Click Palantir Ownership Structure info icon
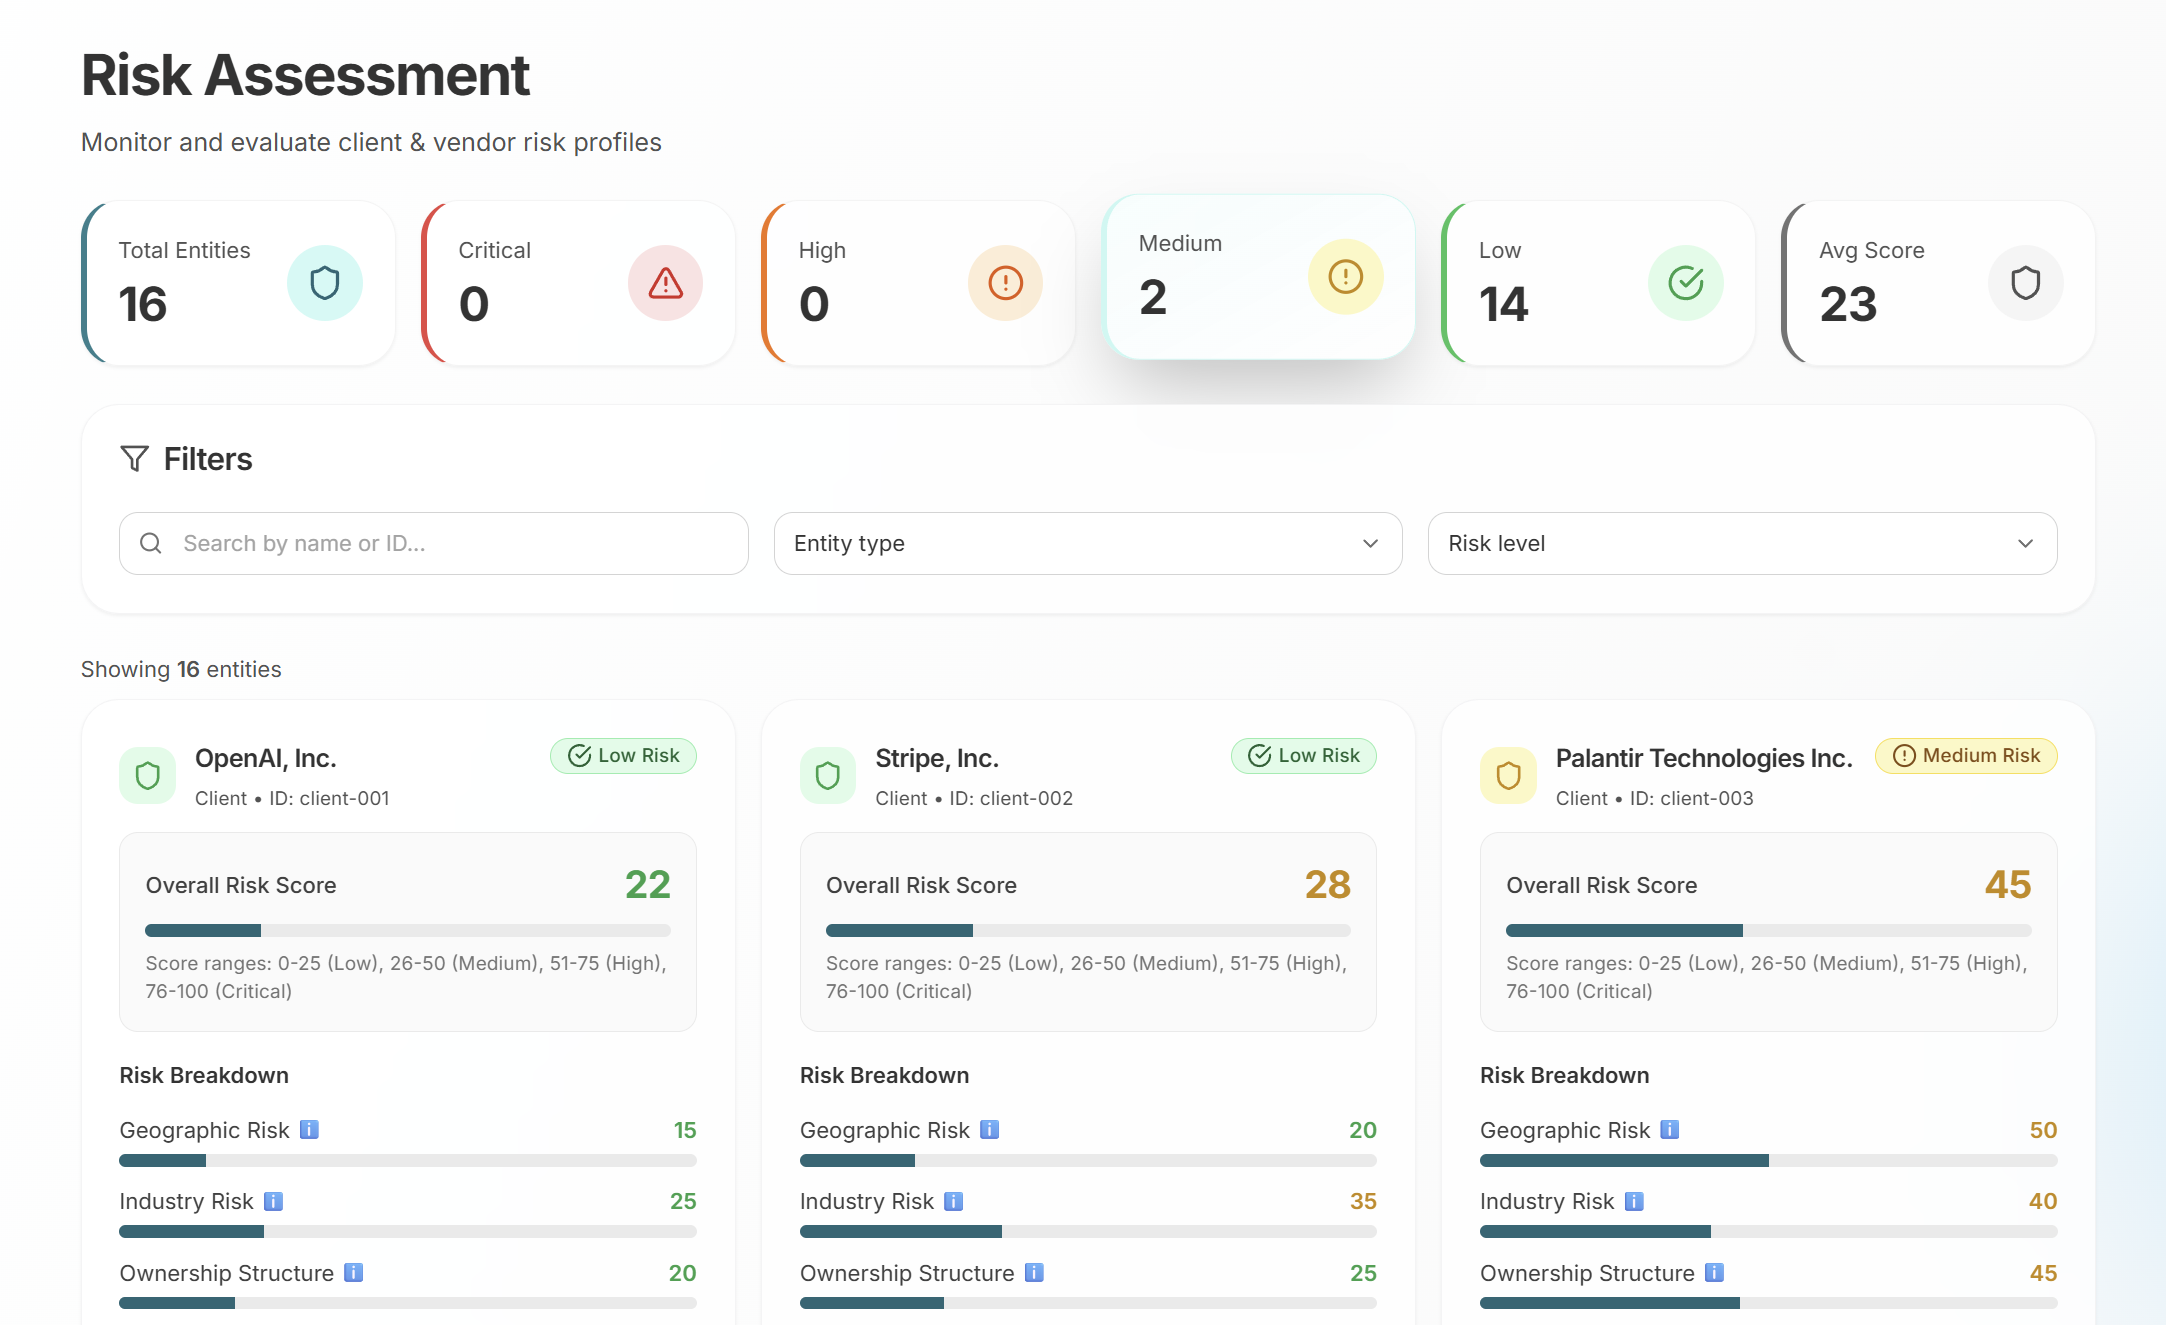Viewport: 2166px width, 1325px height. pyautogui.click(x=1714, y=1272)
